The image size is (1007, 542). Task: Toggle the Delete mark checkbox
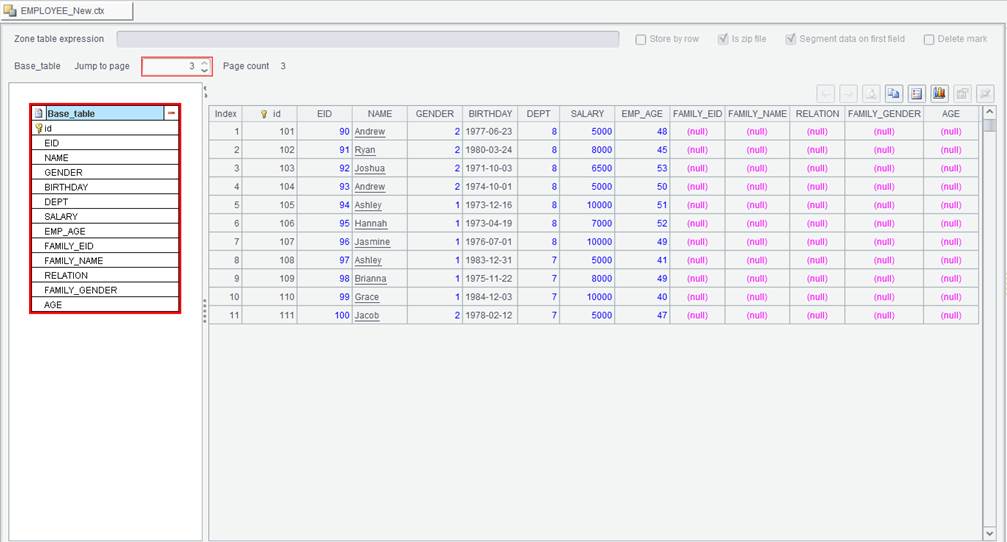929,39
